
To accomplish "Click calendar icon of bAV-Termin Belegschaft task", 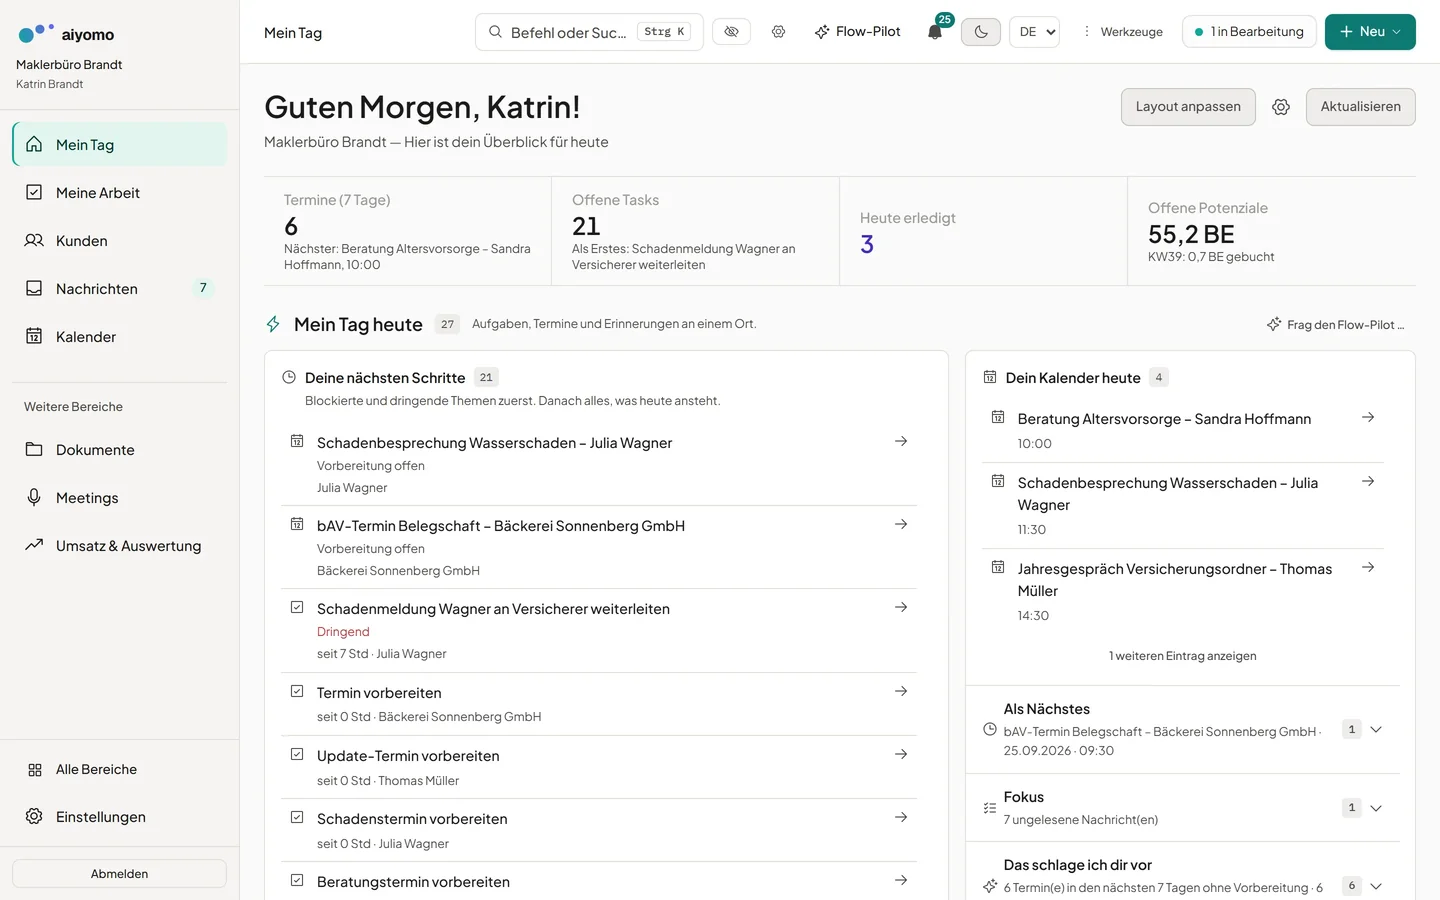I will coord(297,524).
